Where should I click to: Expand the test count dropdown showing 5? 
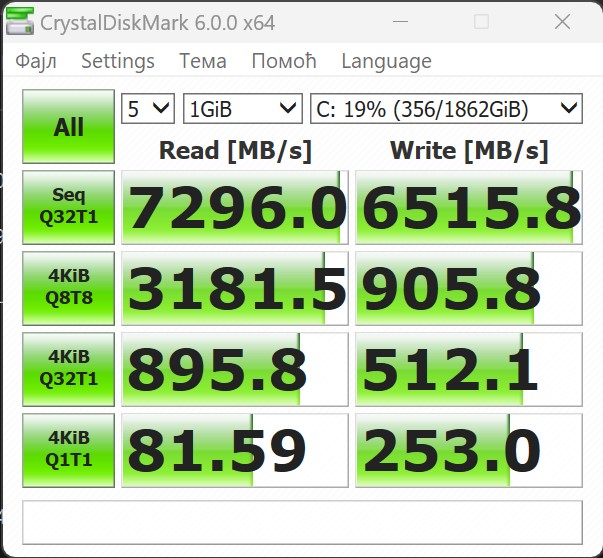click(148, 109)
